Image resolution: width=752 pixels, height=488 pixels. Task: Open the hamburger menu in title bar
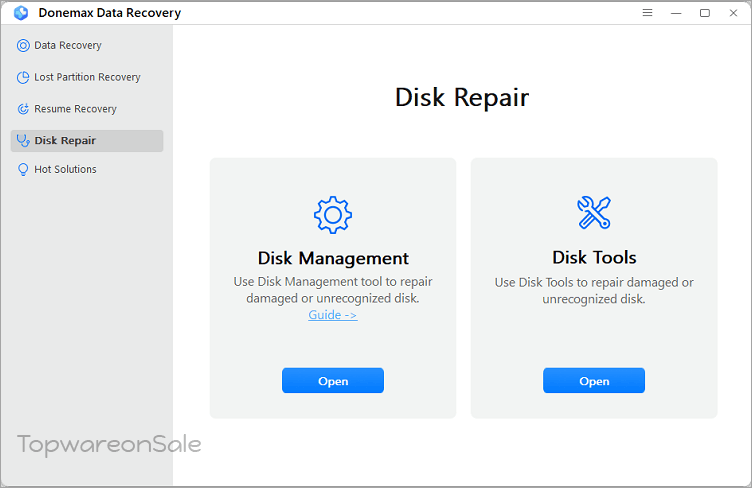pos(647,13)
